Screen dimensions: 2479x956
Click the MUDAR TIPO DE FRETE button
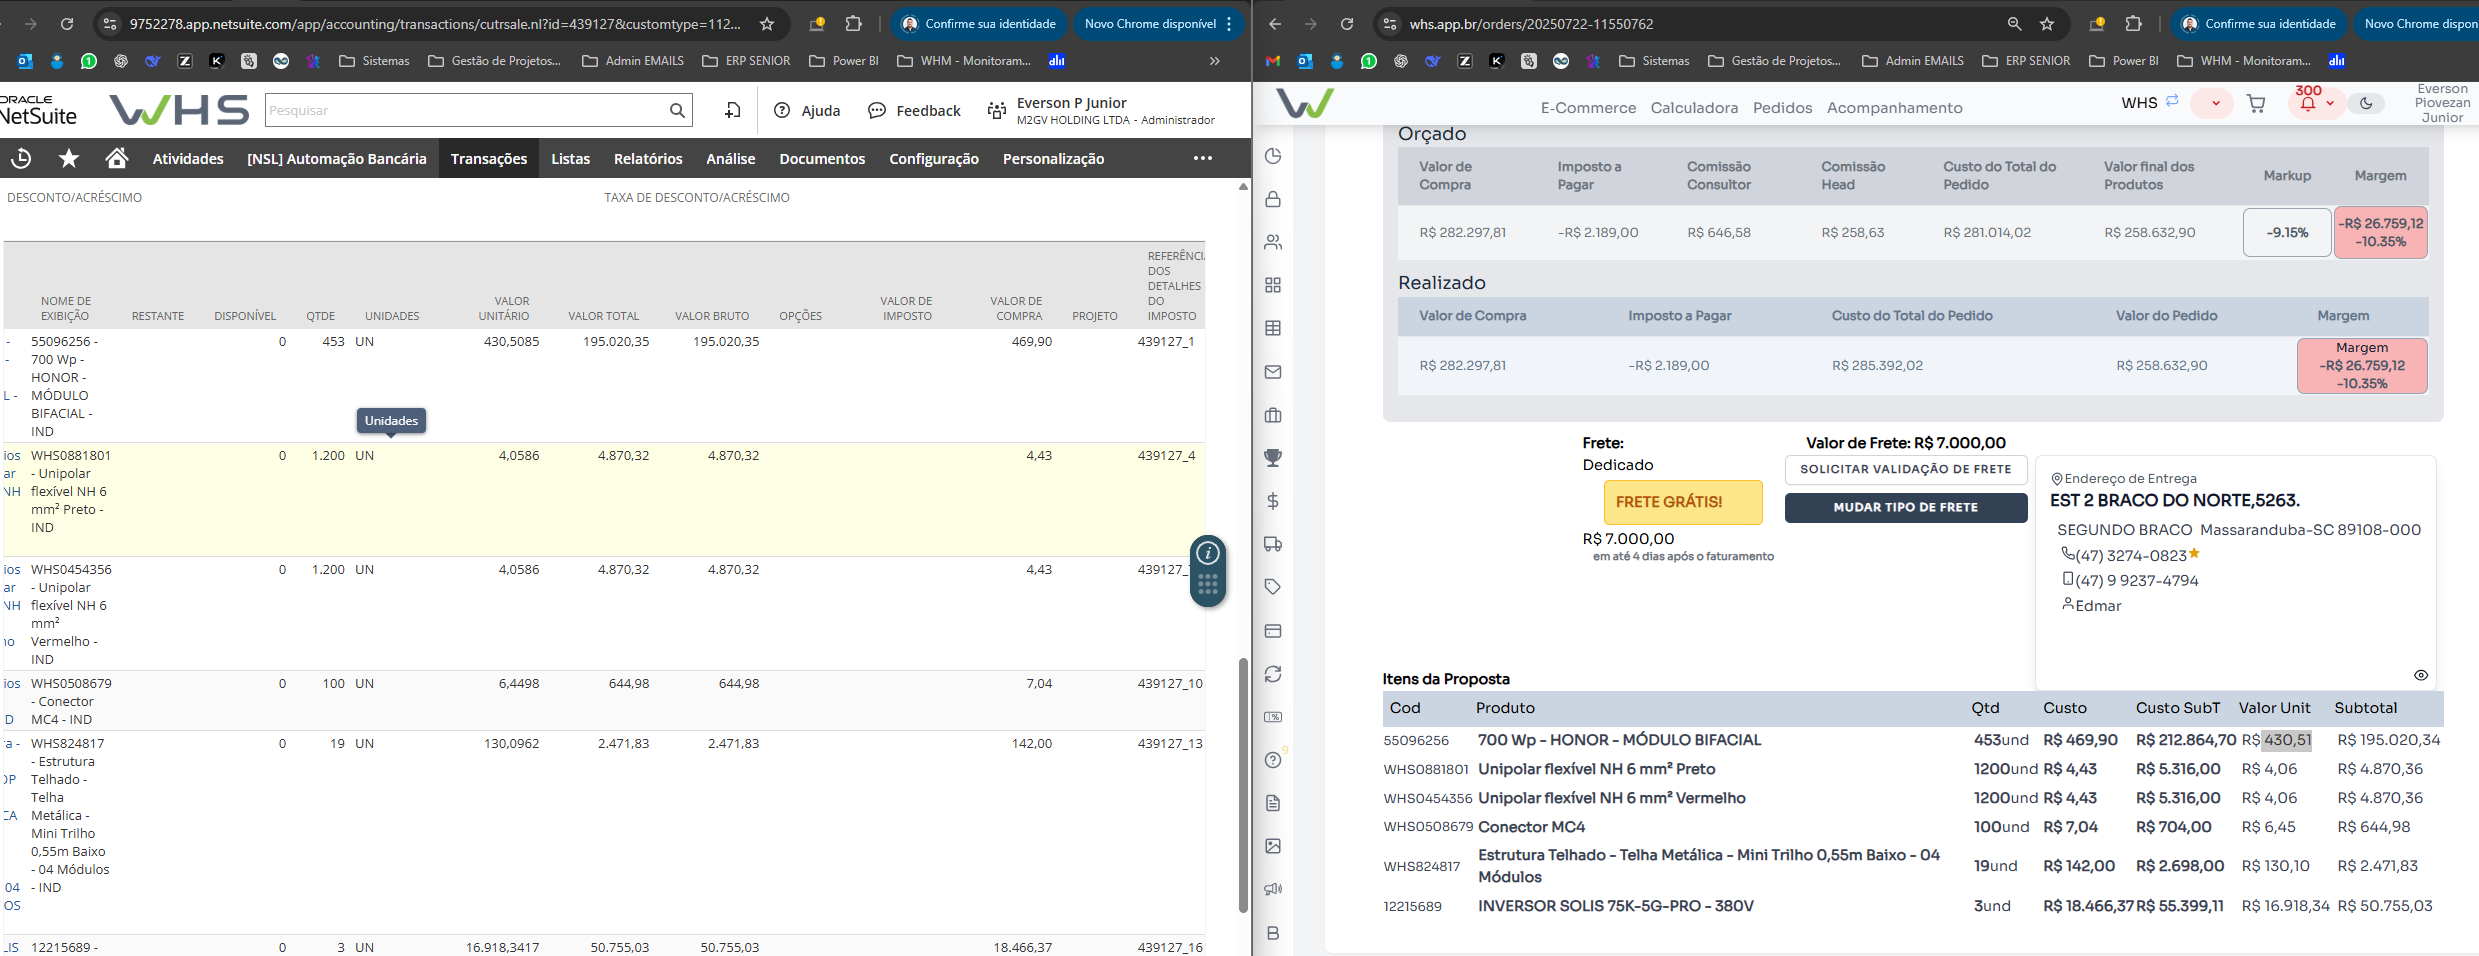click(x=1905, y=507)
